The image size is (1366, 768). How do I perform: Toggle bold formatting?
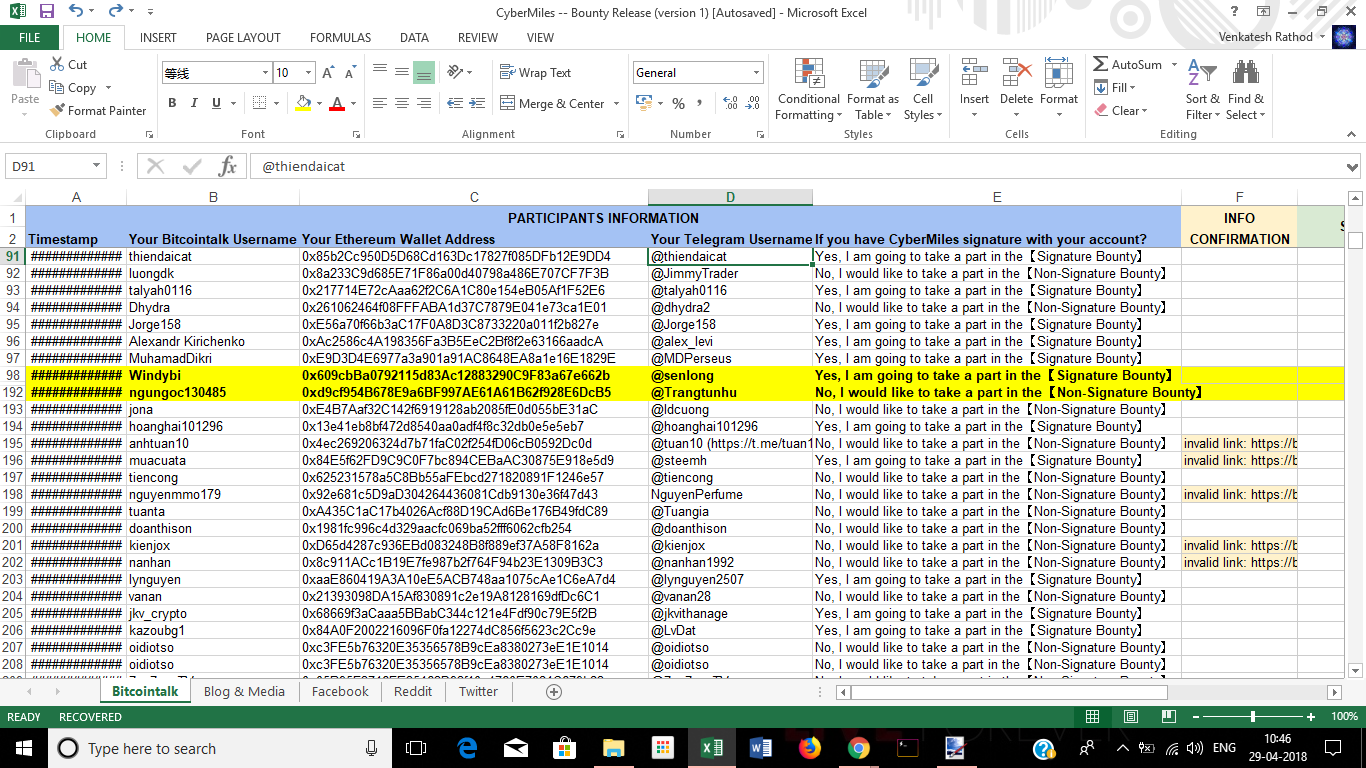[172, 103]
